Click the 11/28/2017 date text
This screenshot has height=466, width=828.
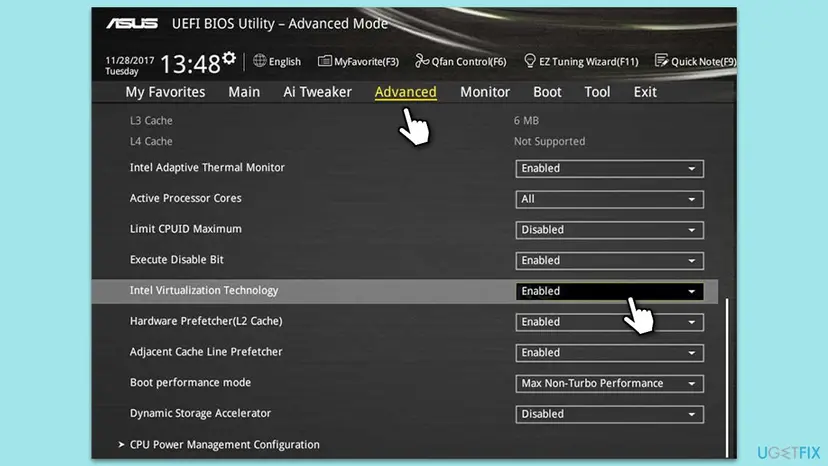coord(129,60)
